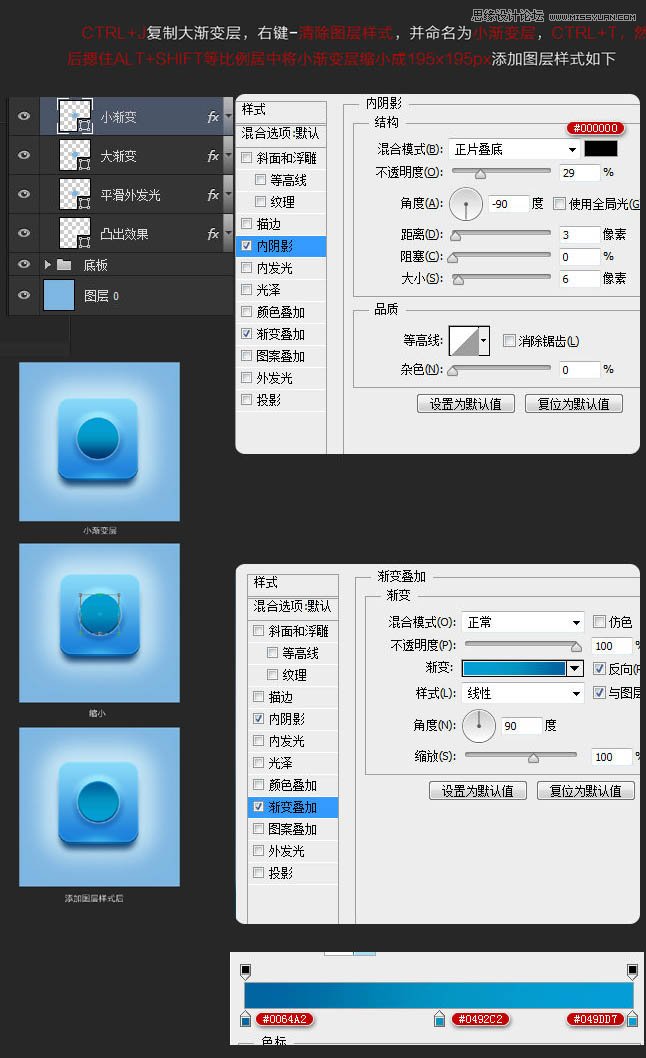The image size is (646, 1058).
Task: Click the angle dial in 内阴影 settings
Action: tap(466, 204)
